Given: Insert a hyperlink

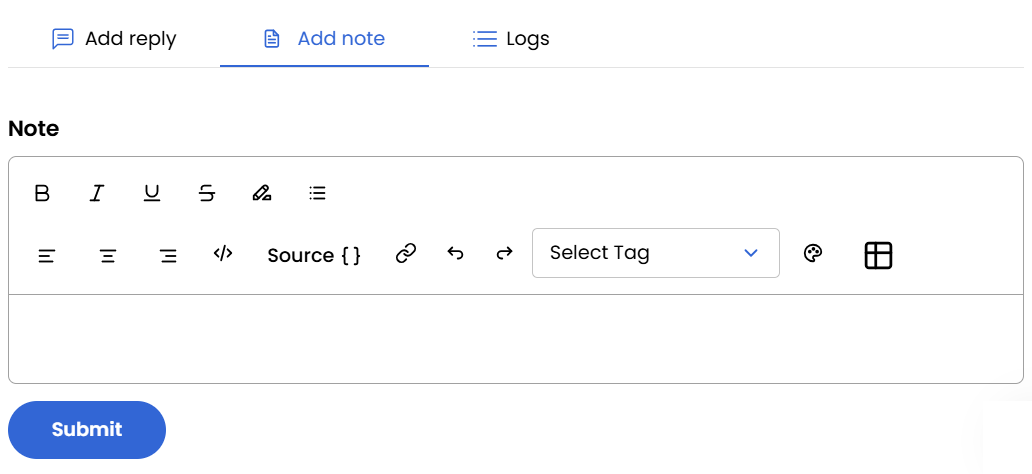Looking at the screenshot, I should coord(406,254).
